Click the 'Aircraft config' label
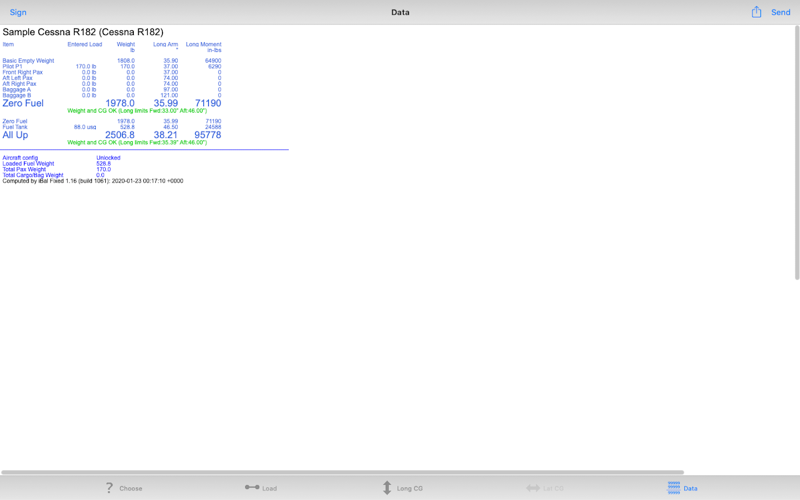800x500 pixels. (x=20, y=158)
